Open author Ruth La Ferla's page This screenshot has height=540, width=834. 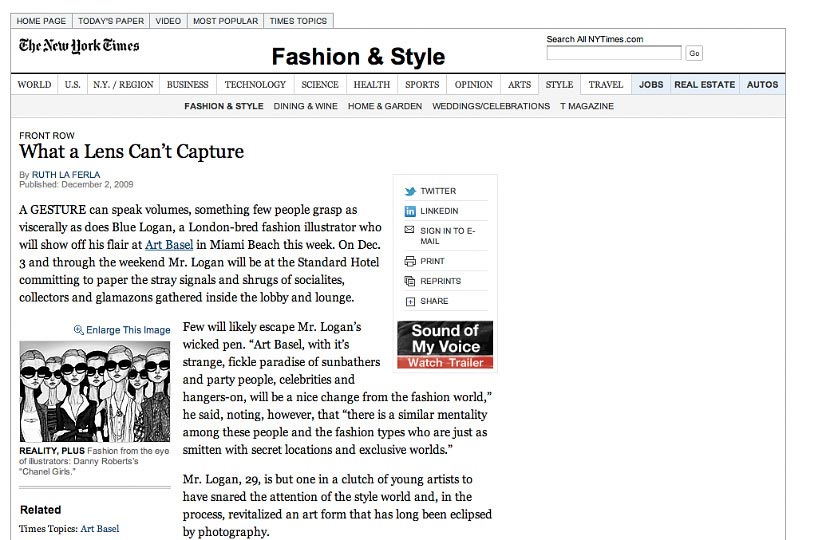[x=66, y=175]
